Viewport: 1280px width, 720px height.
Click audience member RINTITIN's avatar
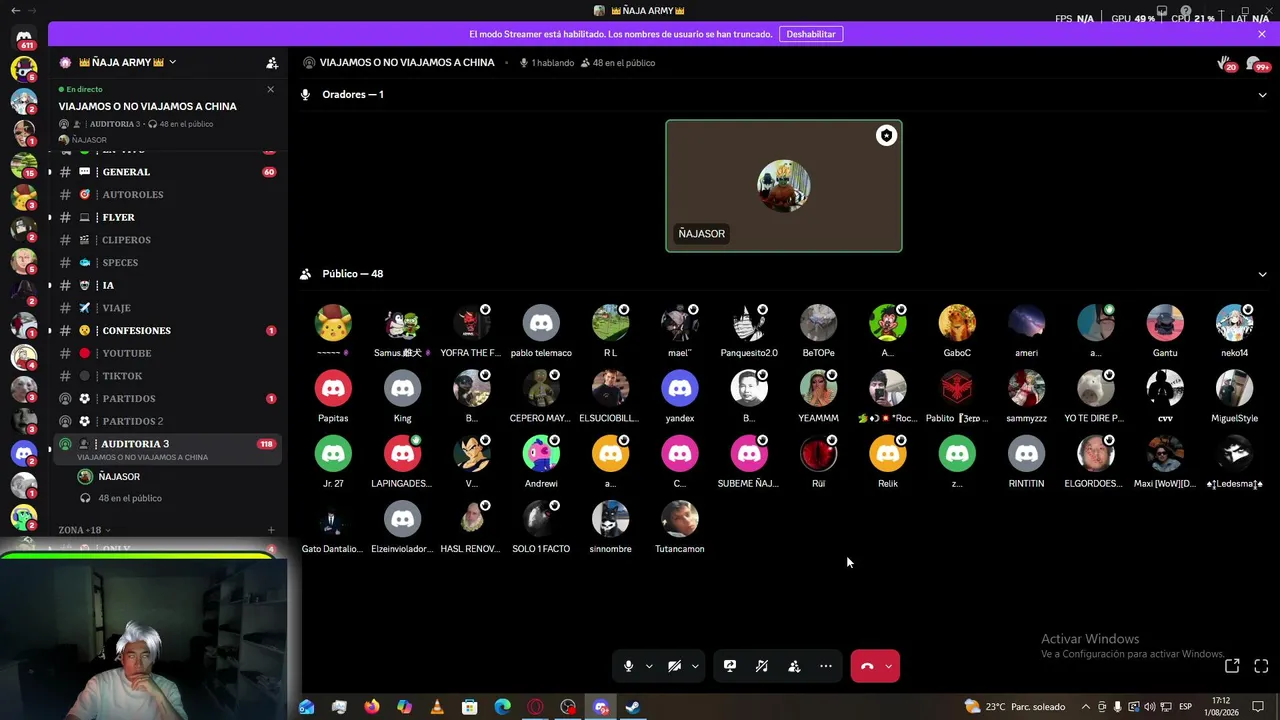(x=1026, y=453)
